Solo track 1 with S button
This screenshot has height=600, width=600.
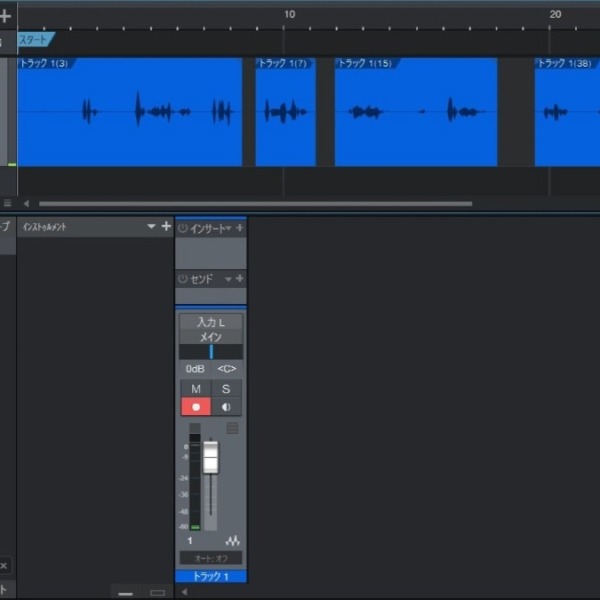point(226,389)
